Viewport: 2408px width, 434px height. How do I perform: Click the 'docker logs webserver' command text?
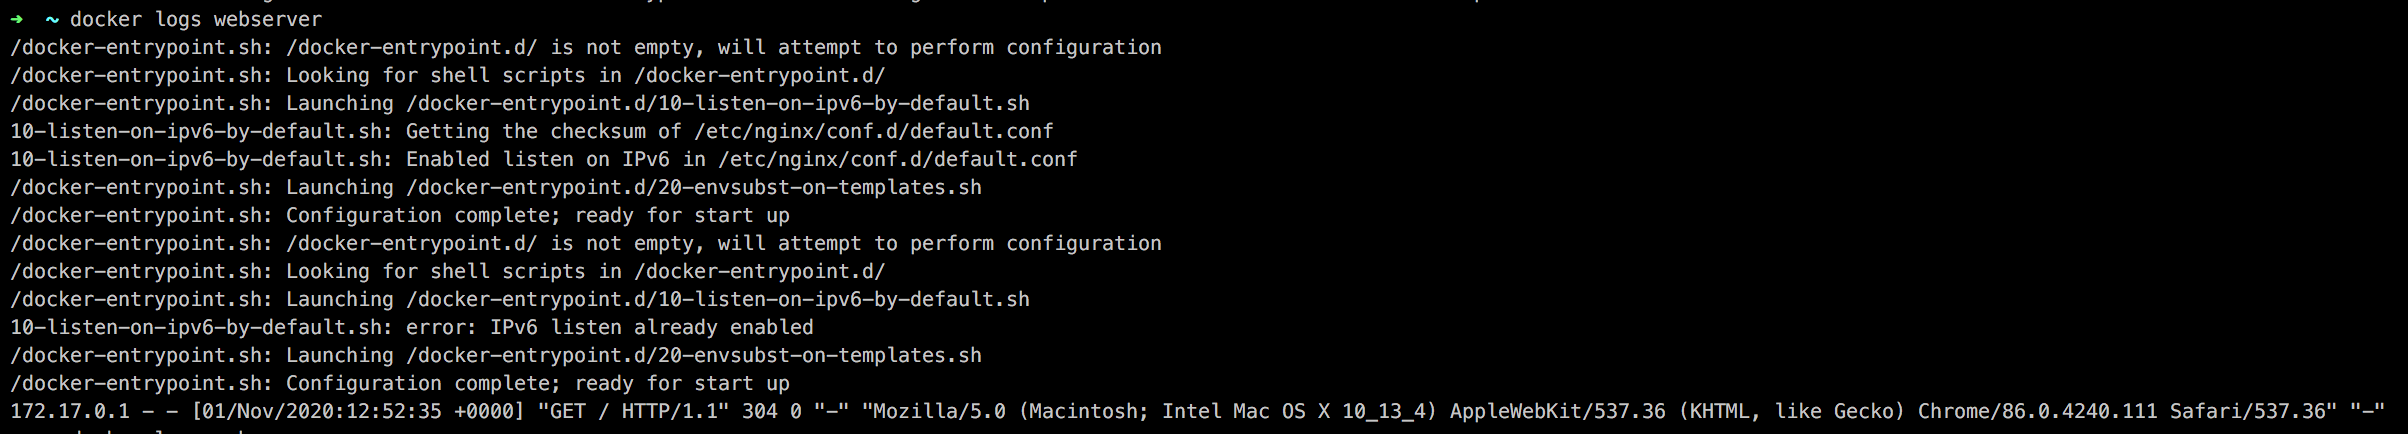[196, 19]
